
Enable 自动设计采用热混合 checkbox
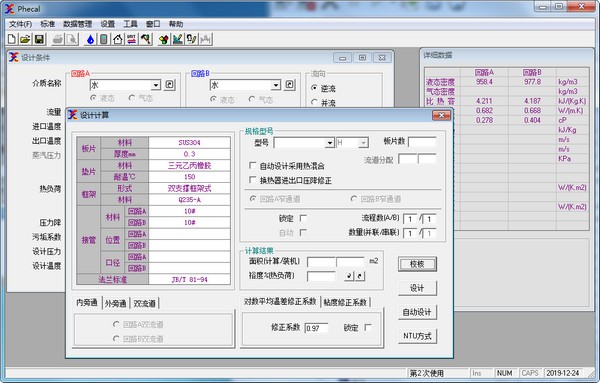[252, 165]
